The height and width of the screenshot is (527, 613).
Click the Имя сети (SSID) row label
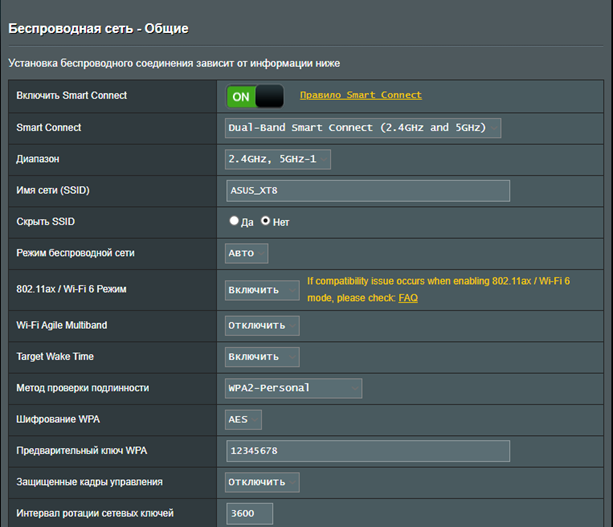click(x=60, y=190)
